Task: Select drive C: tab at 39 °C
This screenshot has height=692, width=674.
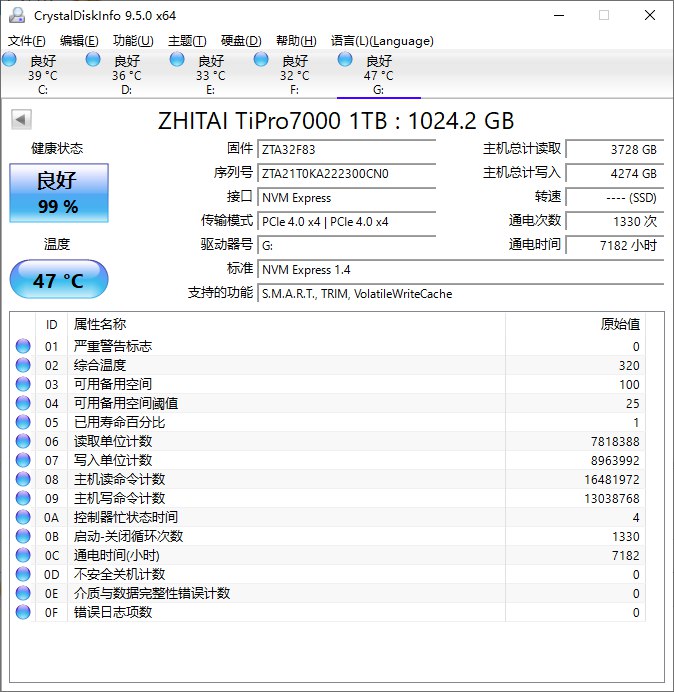Action: coord(43,74)
